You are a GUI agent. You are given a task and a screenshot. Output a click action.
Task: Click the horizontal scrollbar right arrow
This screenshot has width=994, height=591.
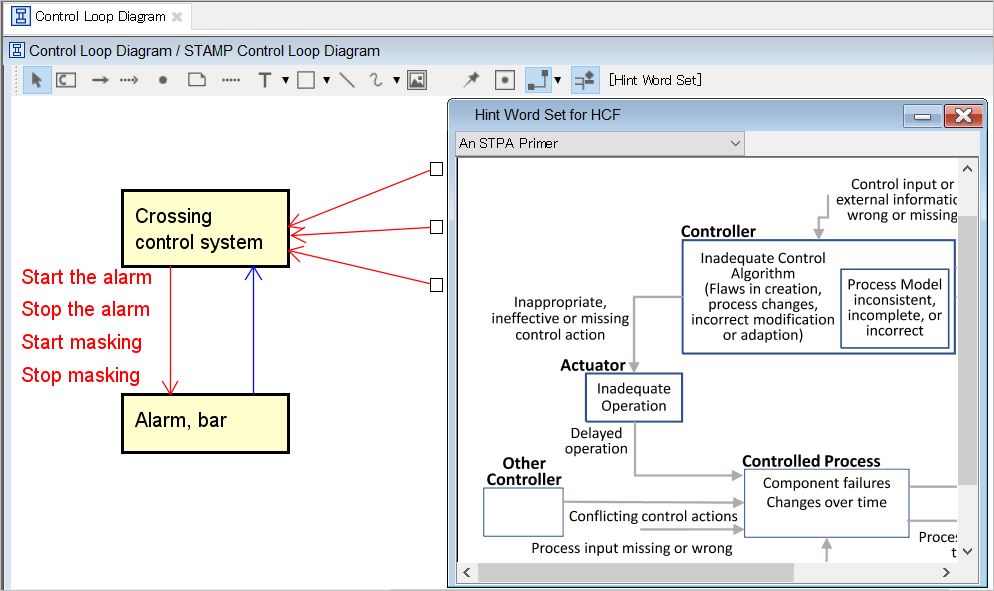point(946,573)
